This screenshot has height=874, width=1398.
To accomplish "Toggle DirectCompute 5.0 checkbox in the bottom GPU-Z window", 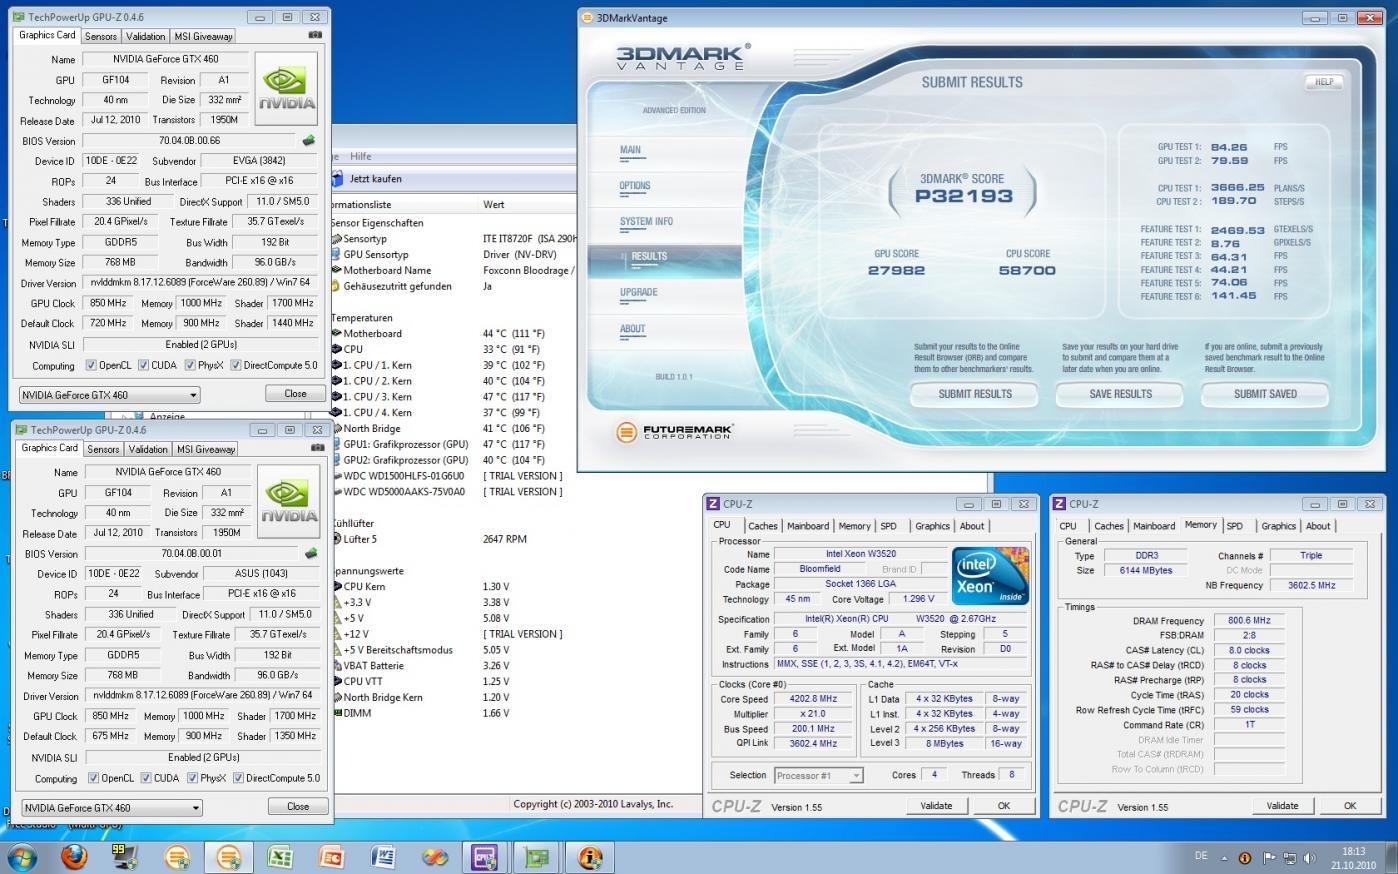I will click(238, 778).
